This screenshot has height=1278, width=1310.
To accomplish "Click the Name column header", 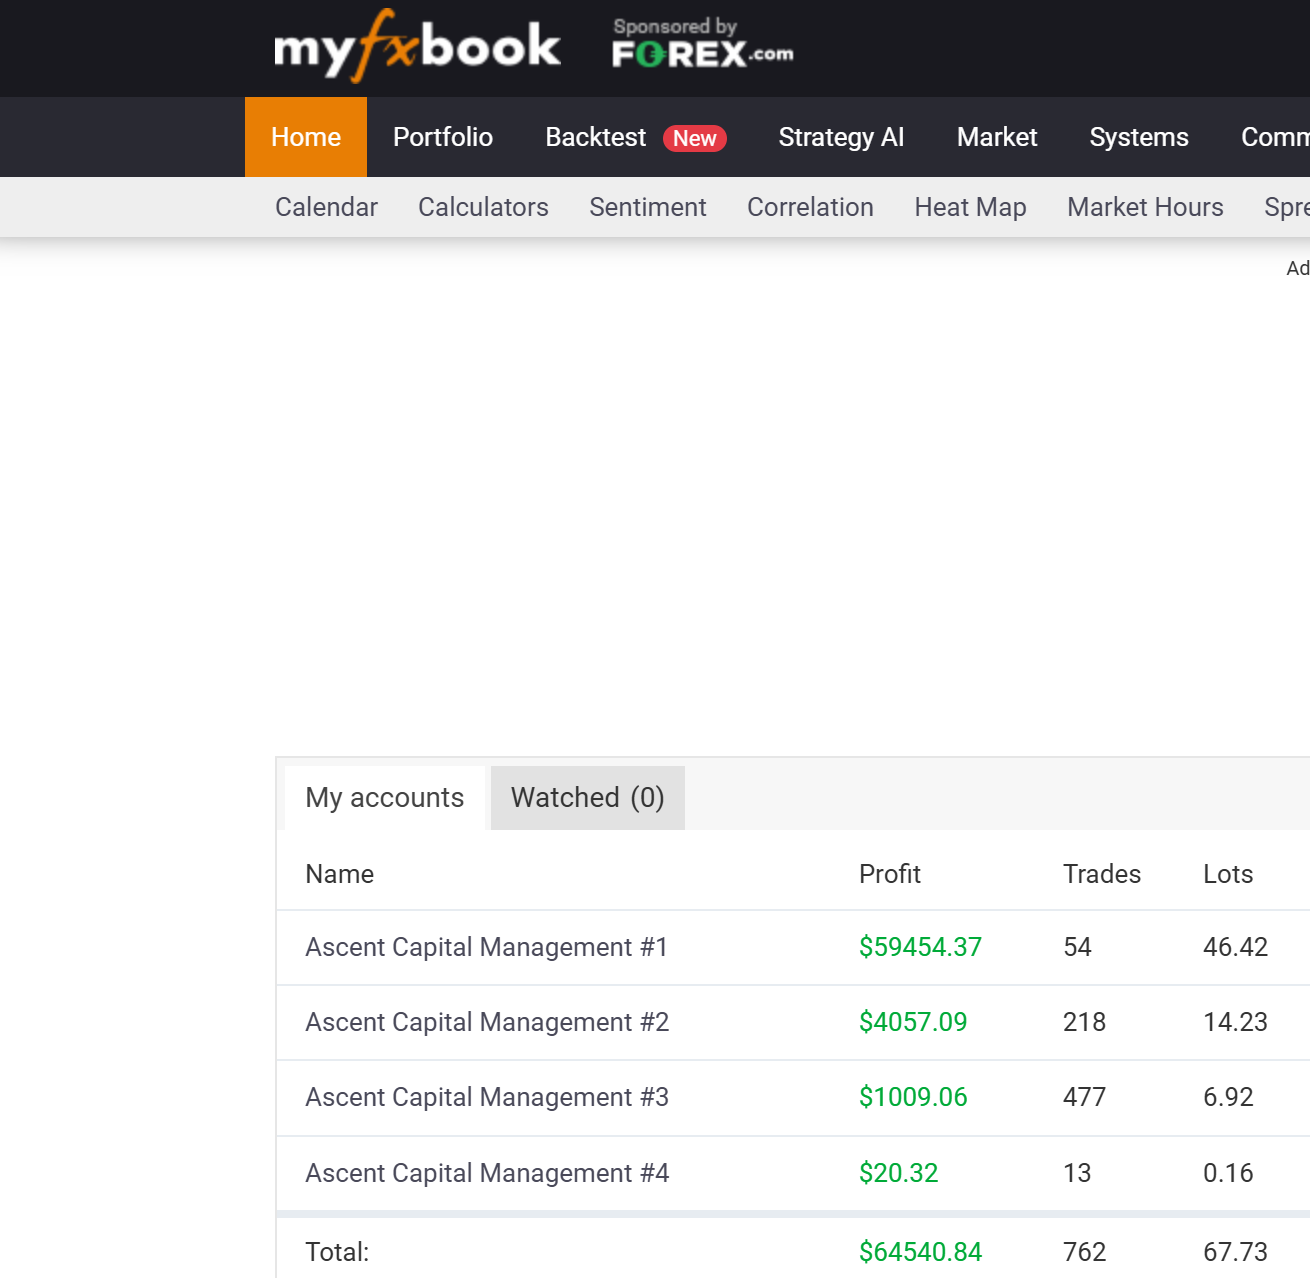I will coord(340,874).
